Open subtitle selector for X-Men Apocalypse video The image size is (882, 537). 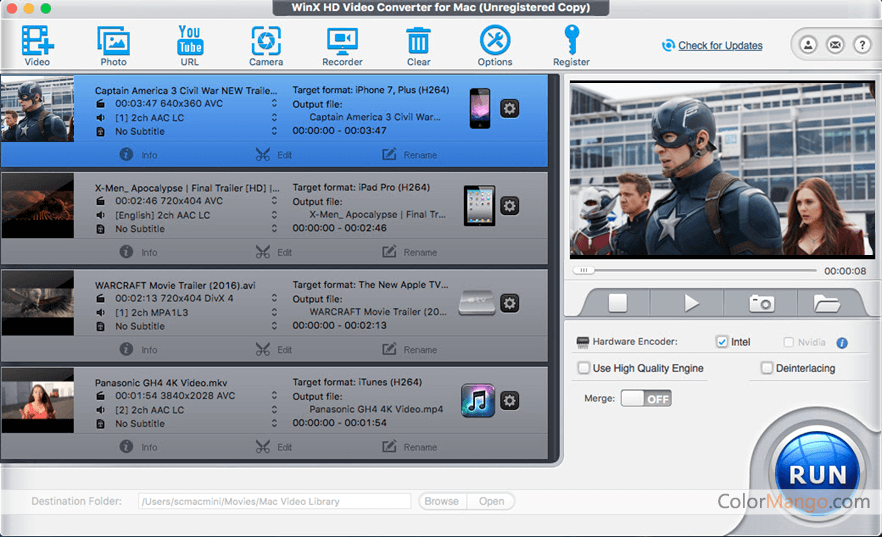[274, 229]
